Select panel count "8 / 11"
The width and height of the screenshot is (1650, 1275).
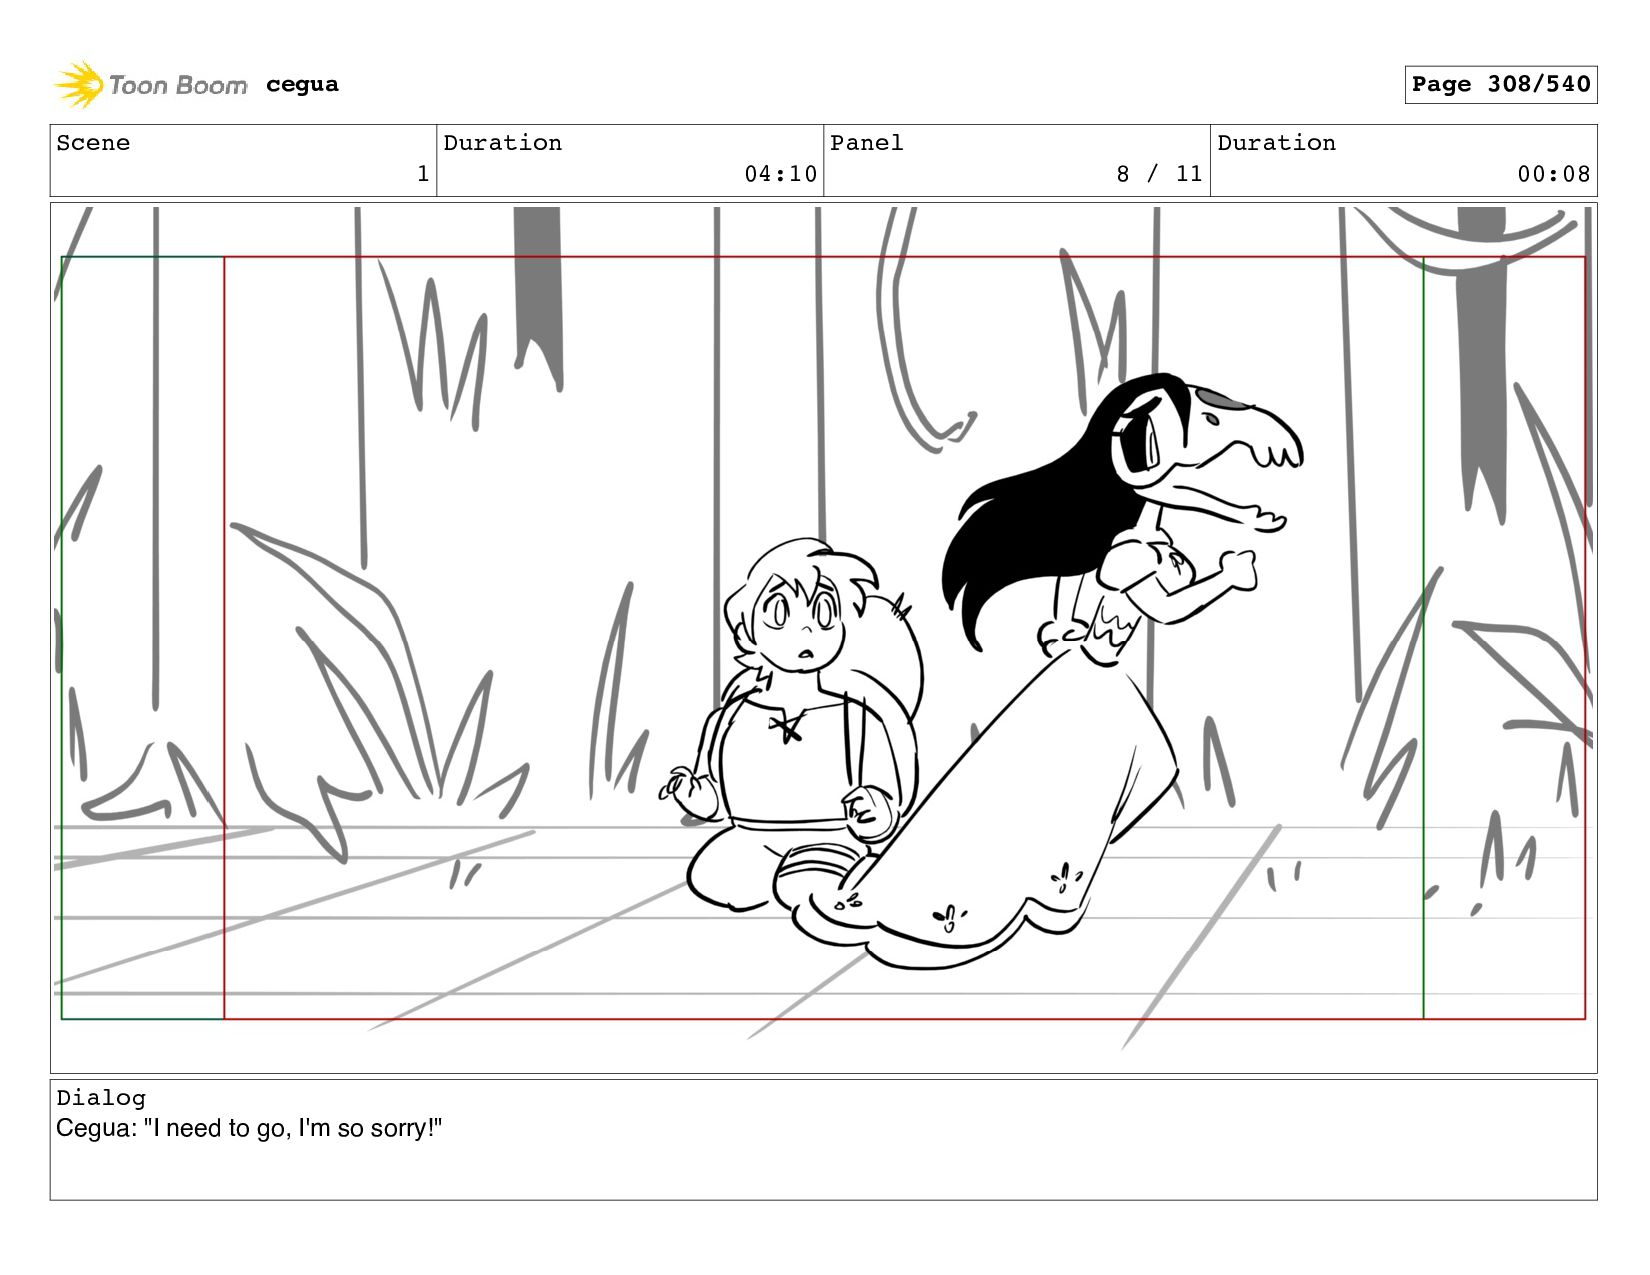tap(1159, 174)
